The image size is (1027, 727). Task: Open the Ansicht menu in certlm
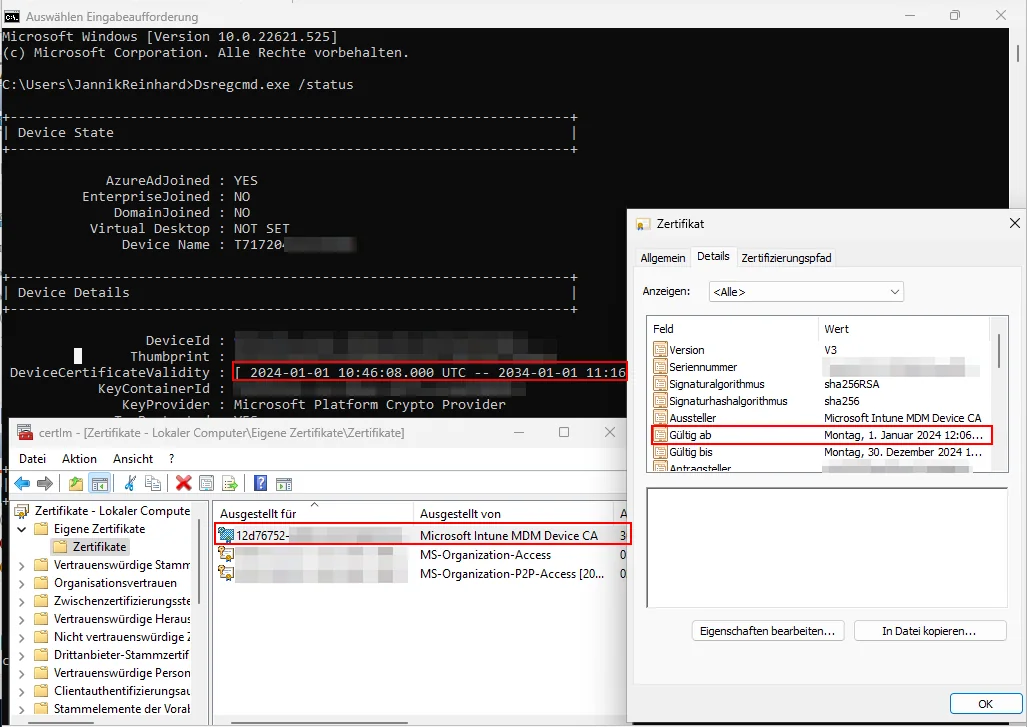[133, 459]
